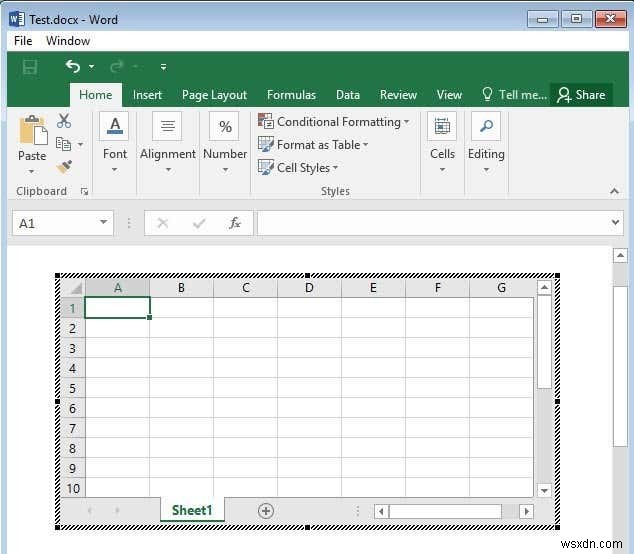Open the File menu
The height and width of the screenshot is (554, 634).
click(x=23, y=41)
